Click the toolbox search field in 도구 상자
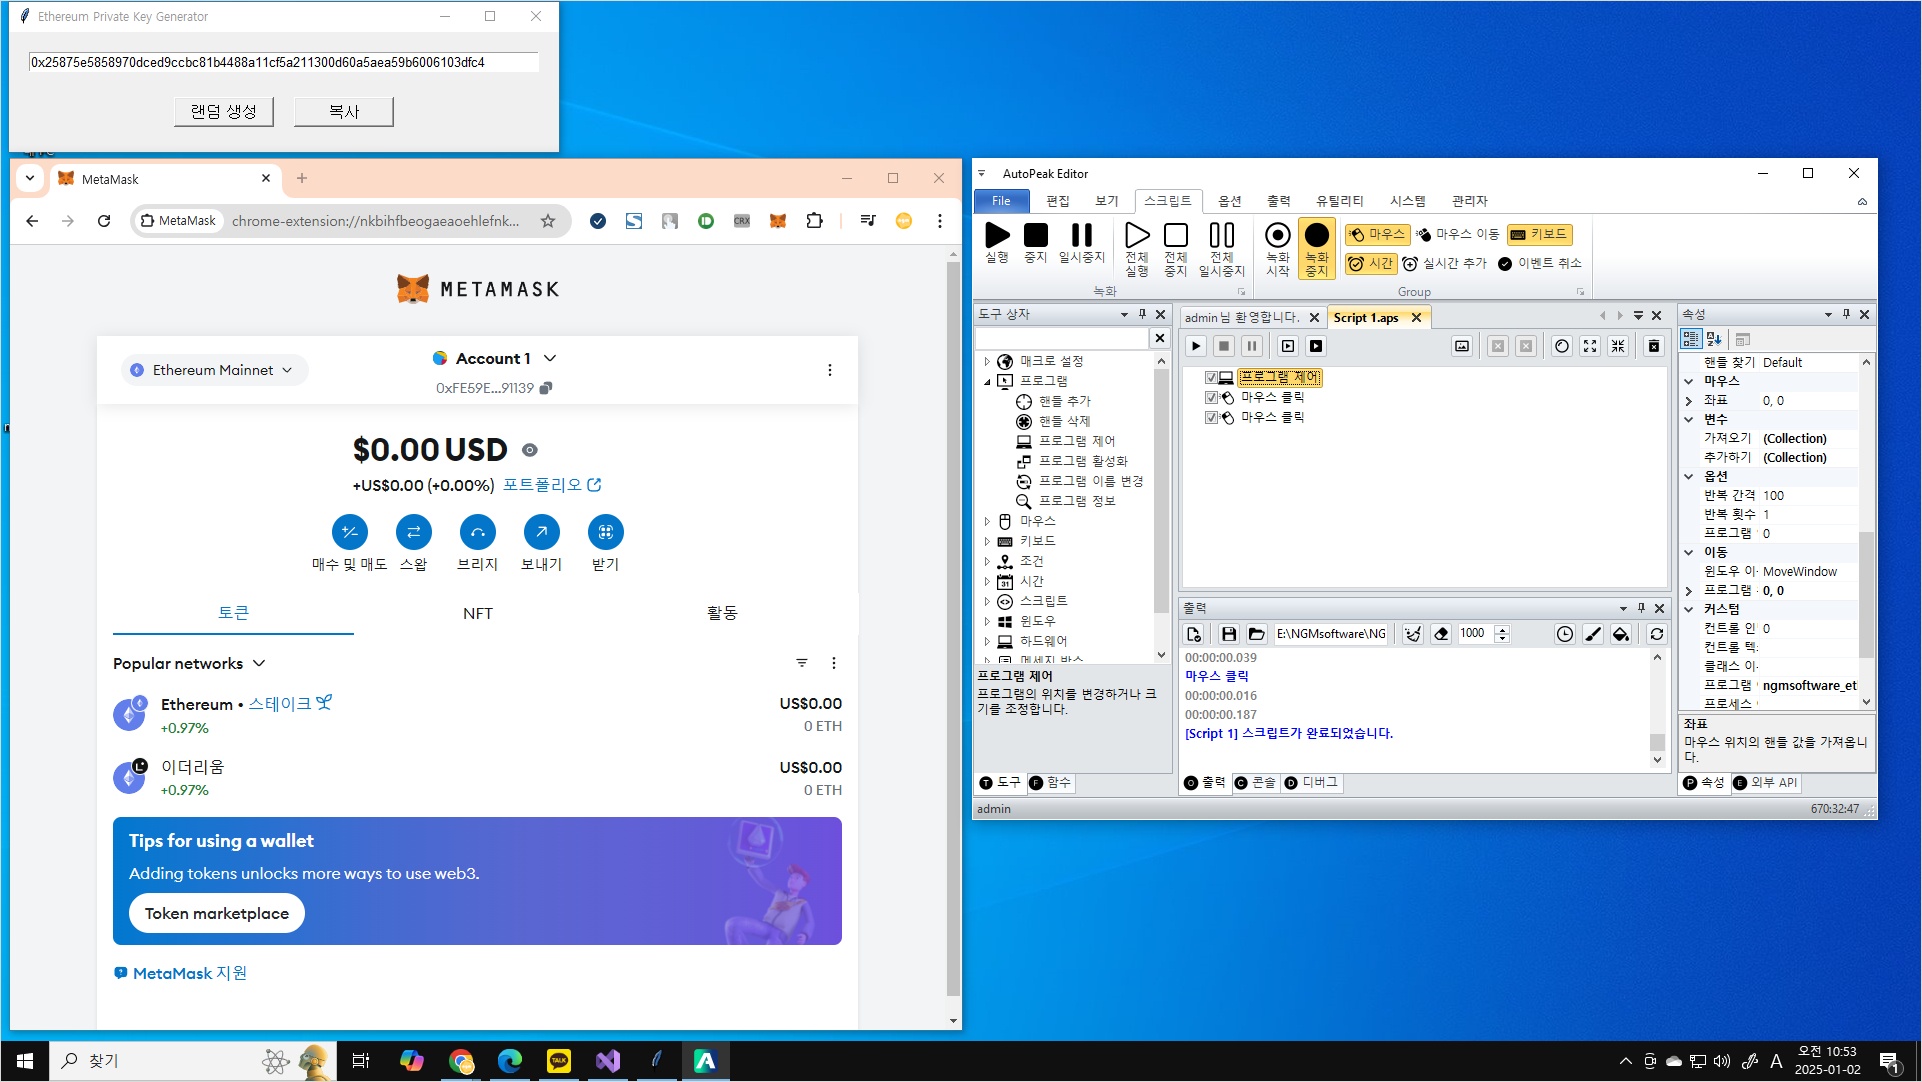This screenshot has width=1922, height=1082. [1063, 338]
